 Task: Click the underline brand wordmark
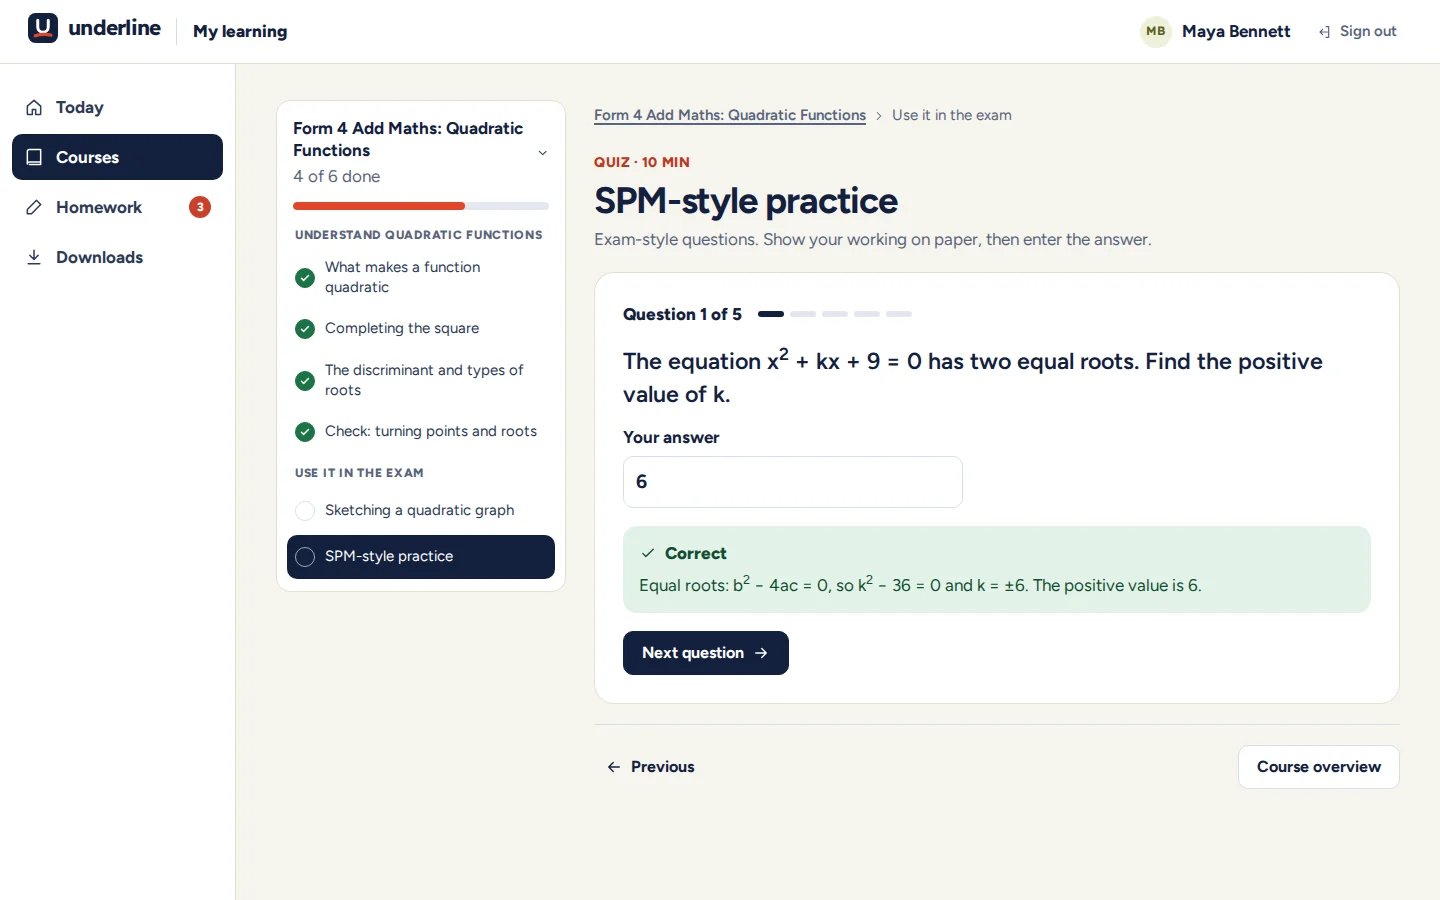[114, 28]
